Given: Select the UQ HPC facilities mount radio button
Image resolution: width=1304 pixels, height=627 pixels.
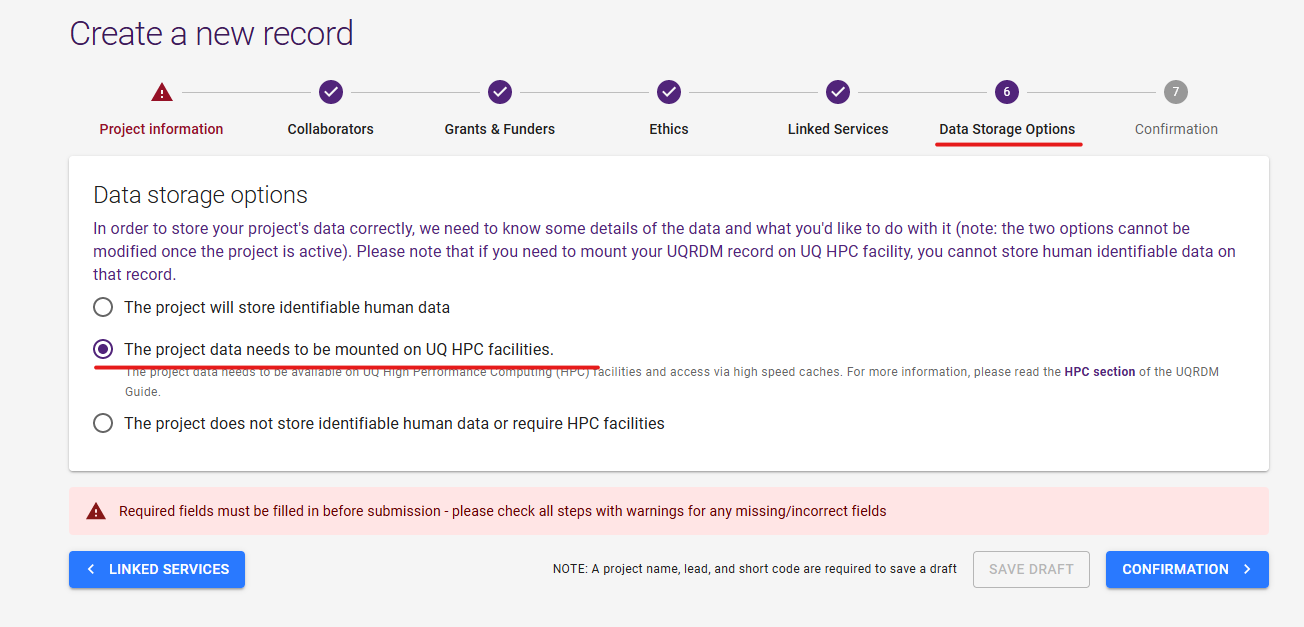Looking at the screenshot, I should 103,349.
